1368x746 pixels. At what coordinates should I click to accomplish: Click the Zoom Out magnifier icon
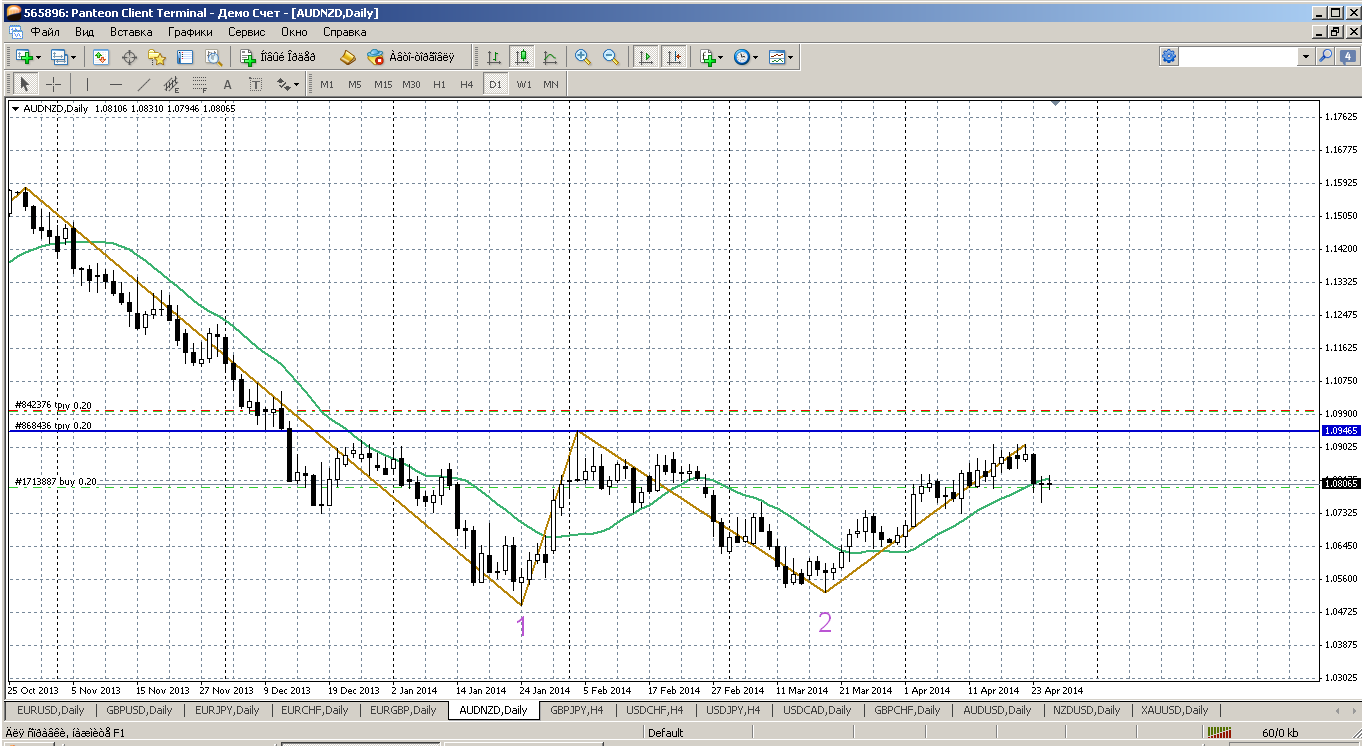(610, 58)
